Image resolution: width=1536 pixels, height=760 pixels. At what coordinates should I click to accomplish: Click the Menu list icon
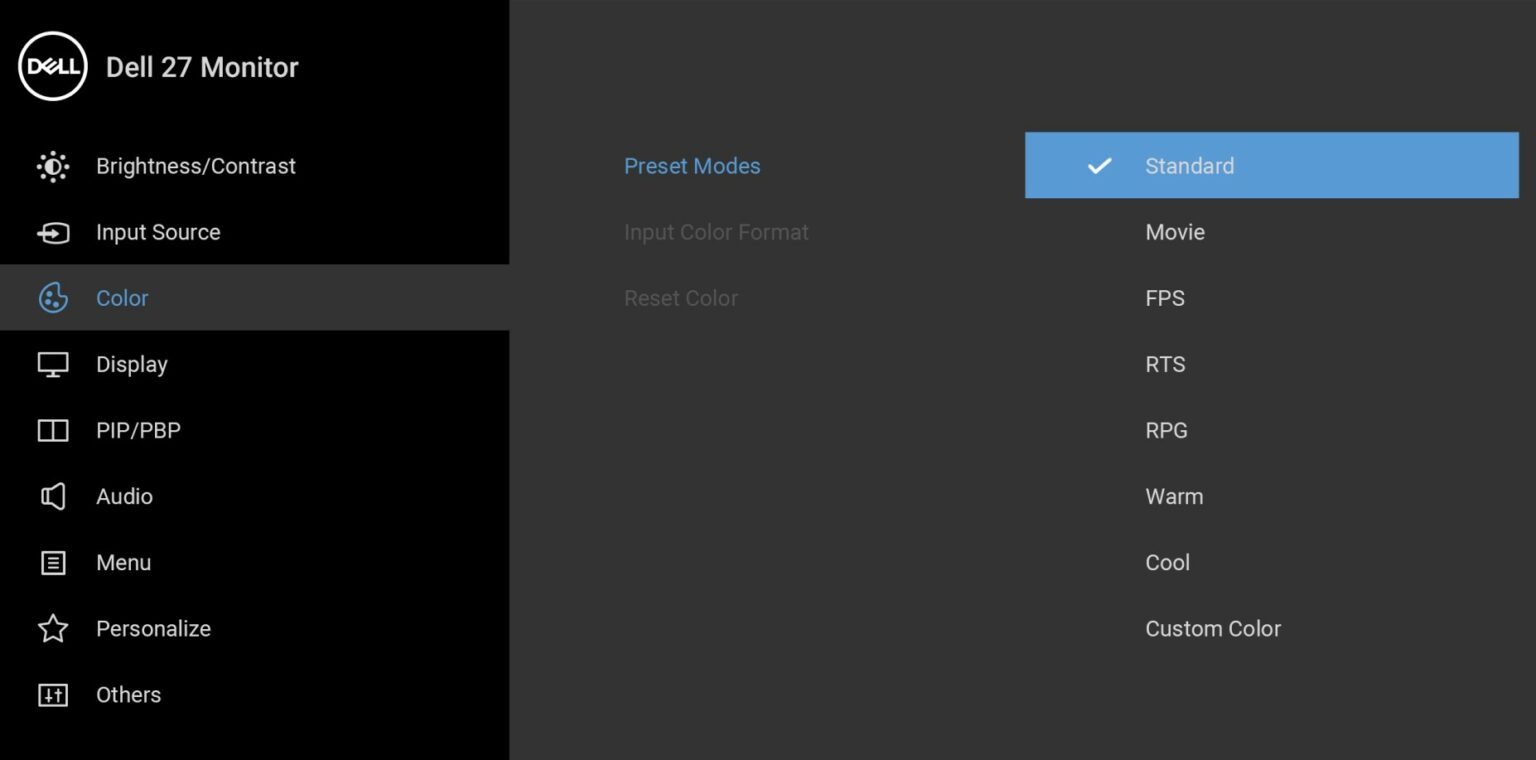coord(53,563)
